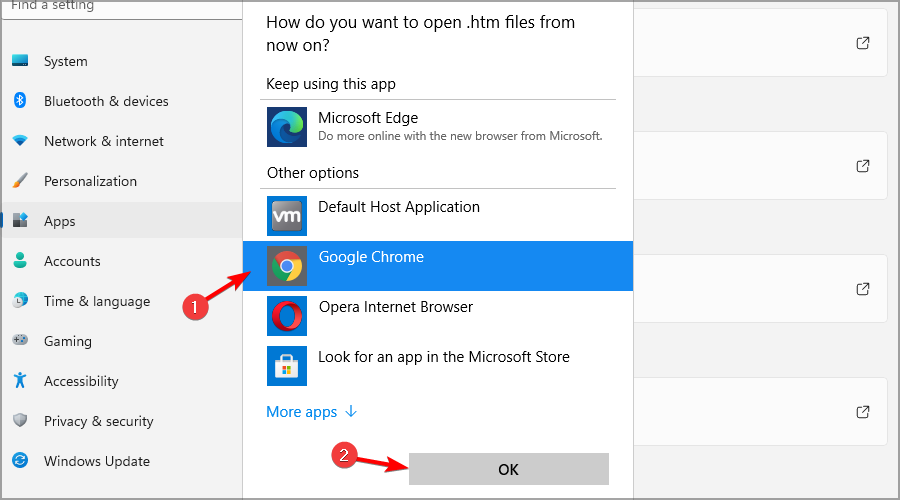Click the Bluetooth icon in sidebar

point(20,100)
